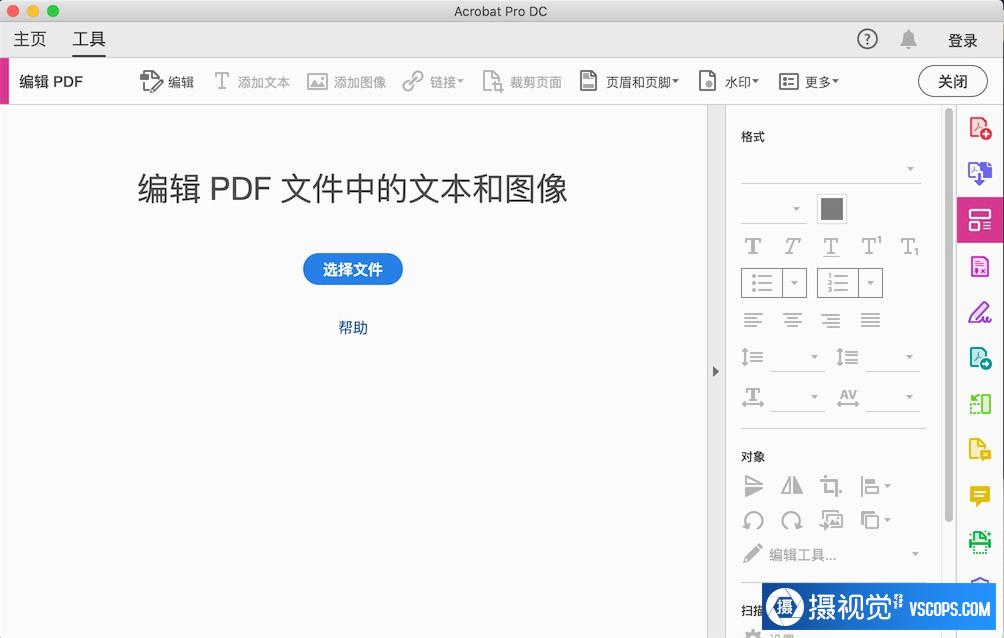The height and width of the screenshot is (638, 1004).
Task: Open the font name dropdown
Action: tap(830, 169)
